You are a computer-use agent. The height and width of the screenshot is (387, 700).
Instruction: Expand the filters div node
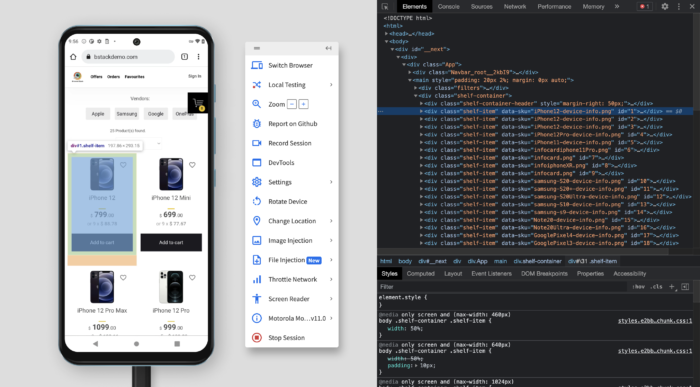point(416,88)
